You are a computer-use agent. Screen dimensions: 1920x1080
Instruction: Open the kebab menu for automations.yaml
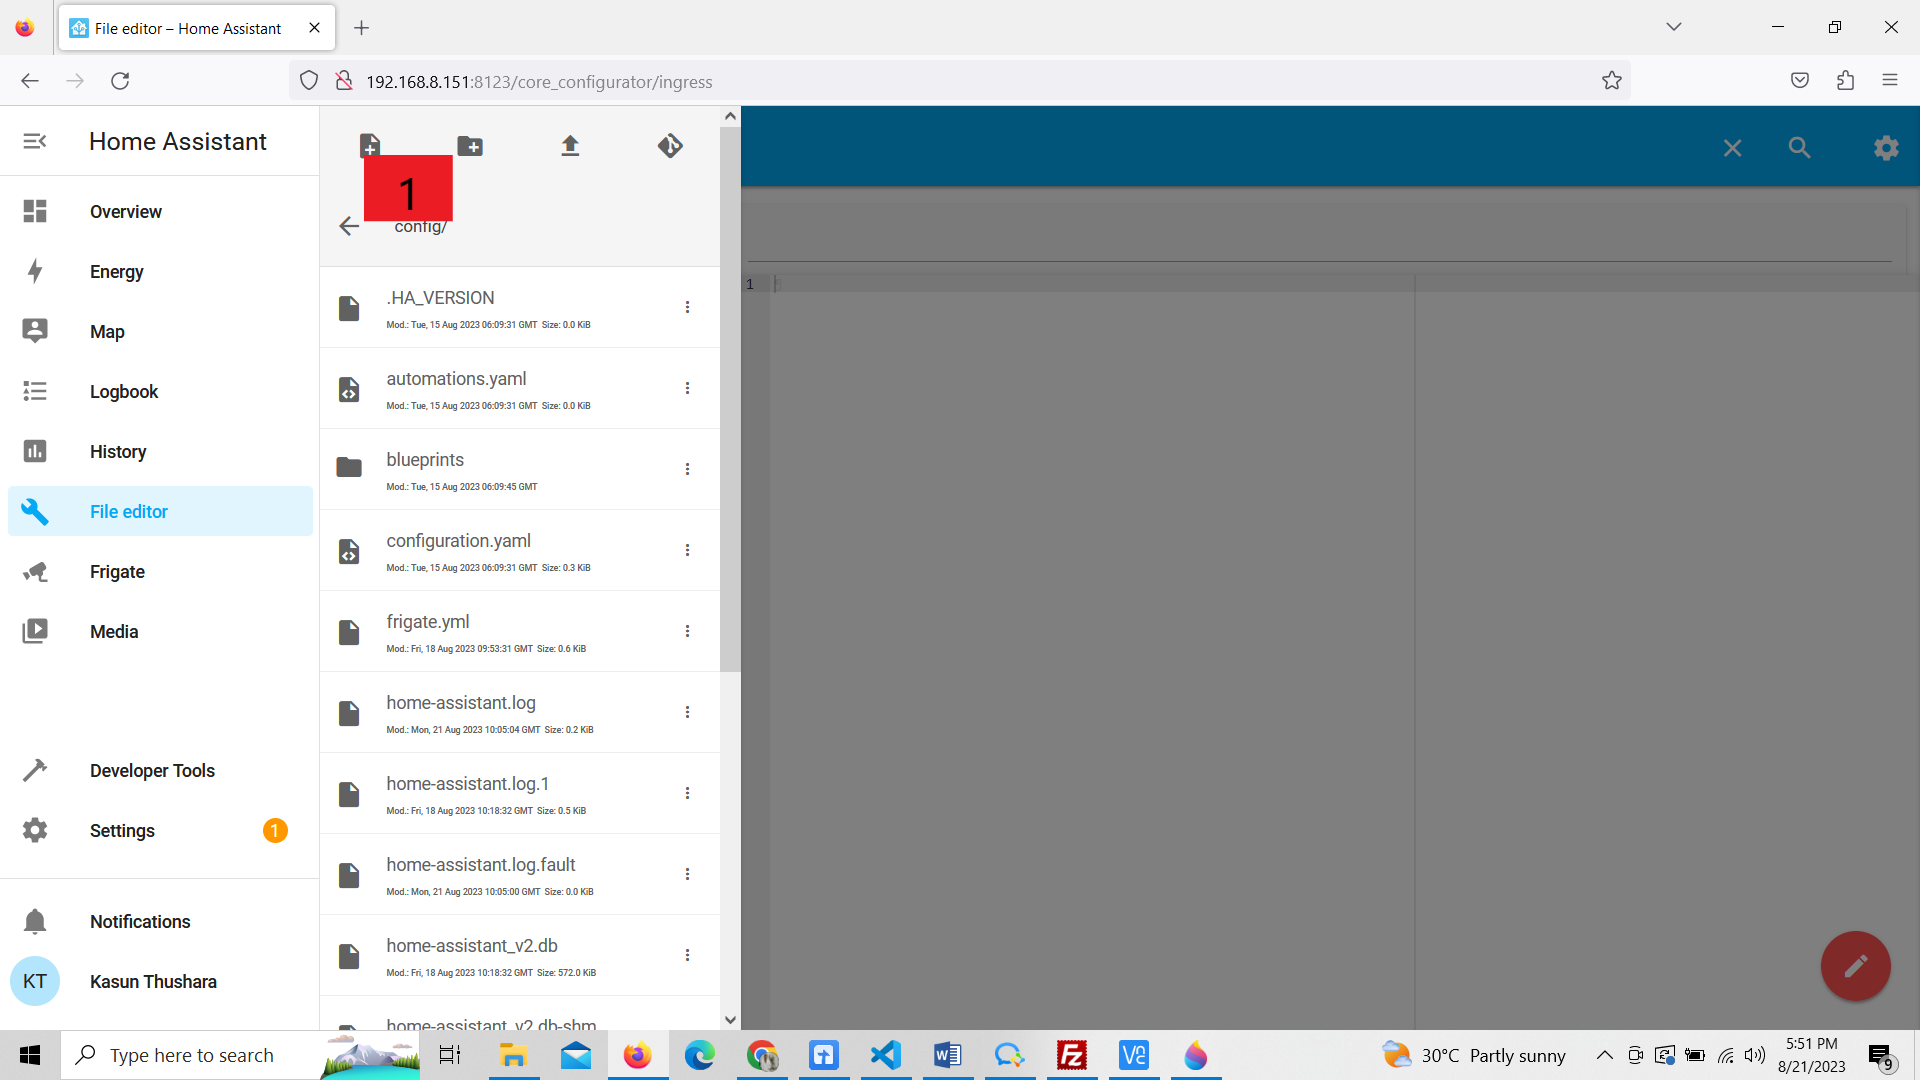[687, 388]
